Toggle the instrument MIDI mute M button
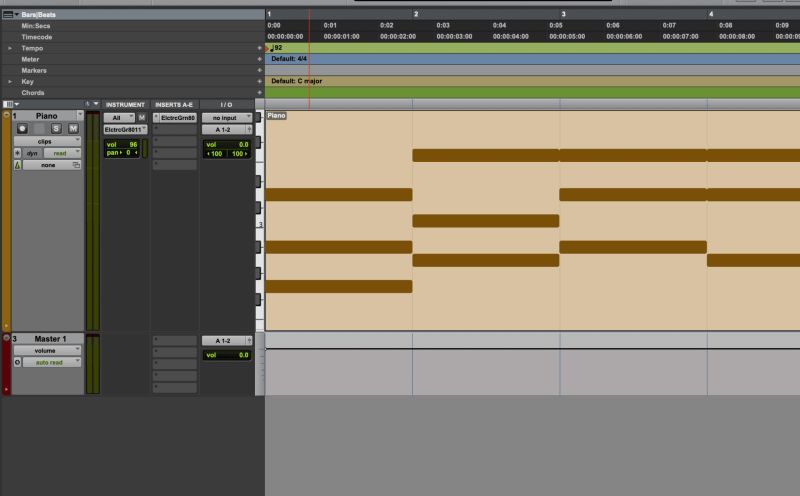The image size is (800, 496). pyautogui.click(x=142, y=117)
